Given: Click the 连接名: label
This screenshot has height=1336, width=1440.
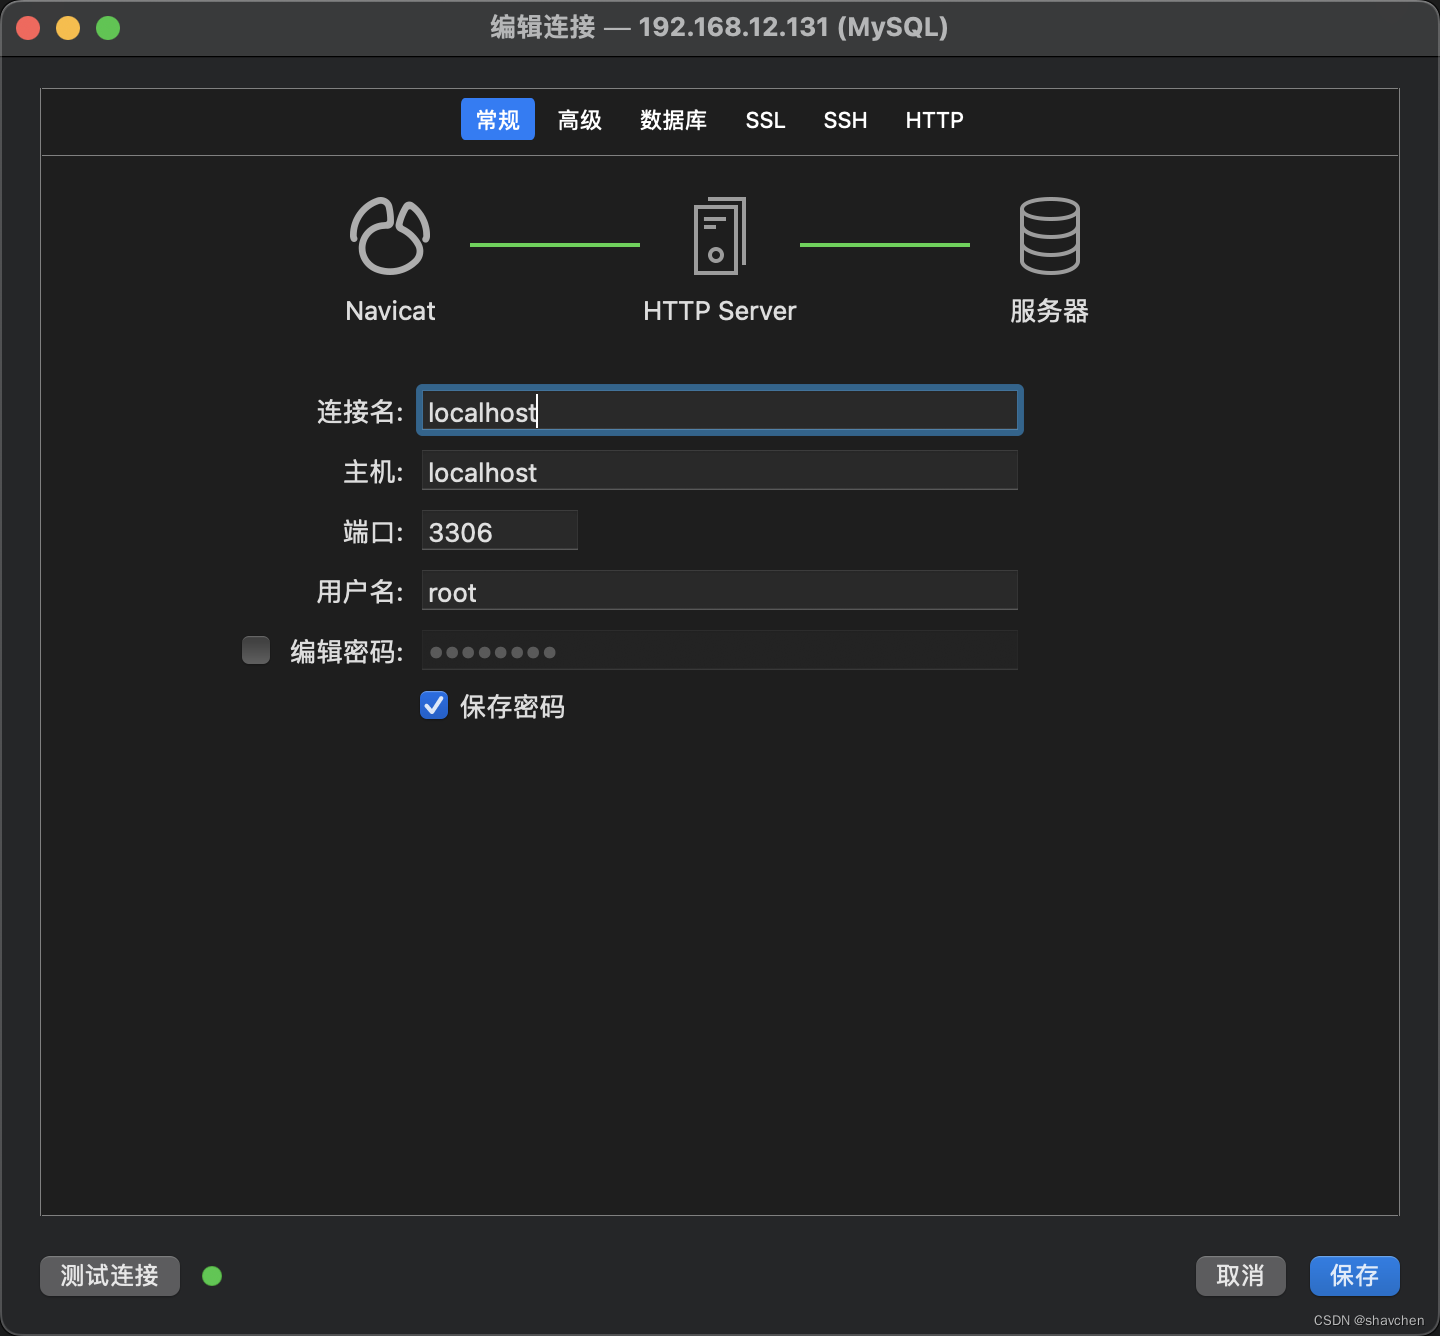Looking at the screenshot, I should pyautogui.click(x=360, y=412).
